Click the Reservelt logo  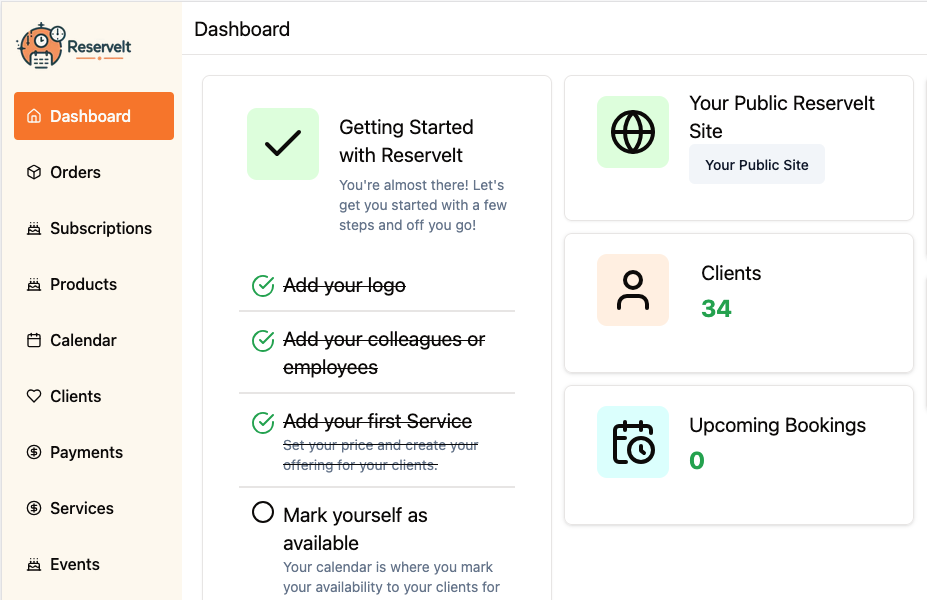pyautogui.click(x=72, y=43)
